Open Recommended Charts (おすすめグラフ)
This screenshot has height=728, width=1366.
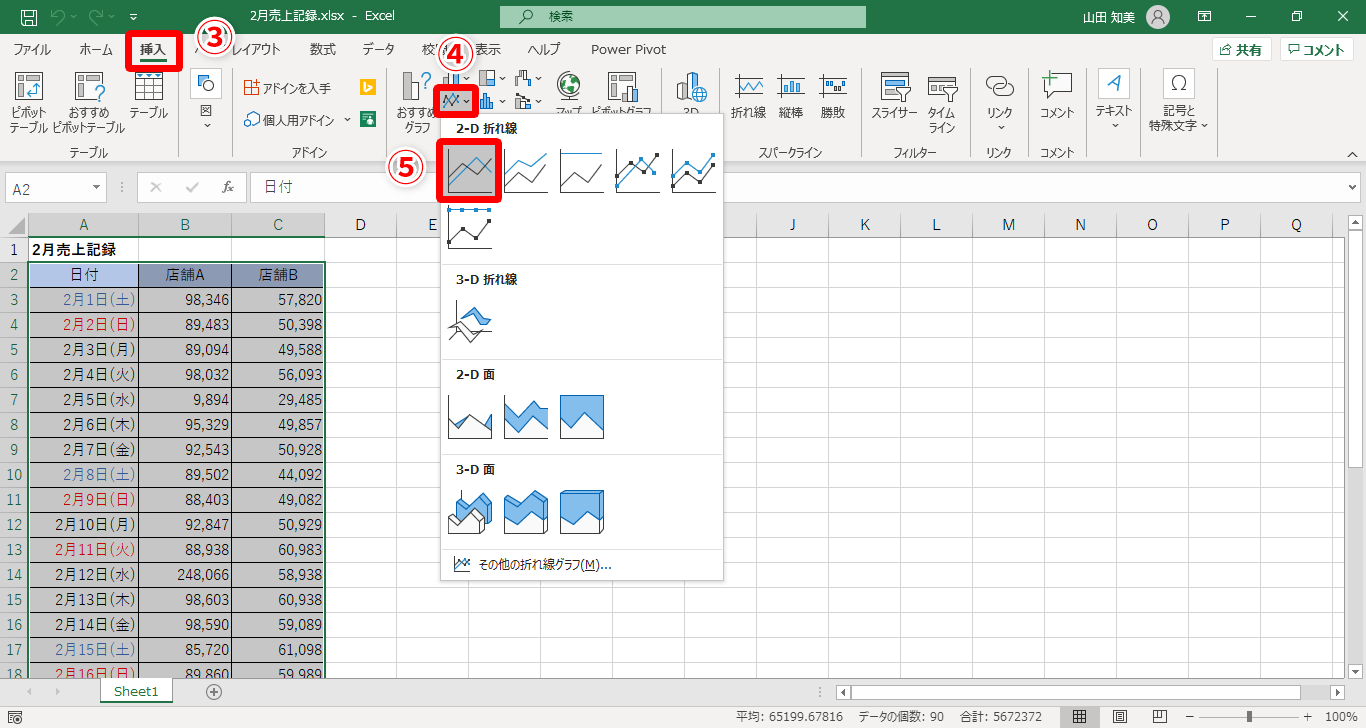click(x=416, y=104)
